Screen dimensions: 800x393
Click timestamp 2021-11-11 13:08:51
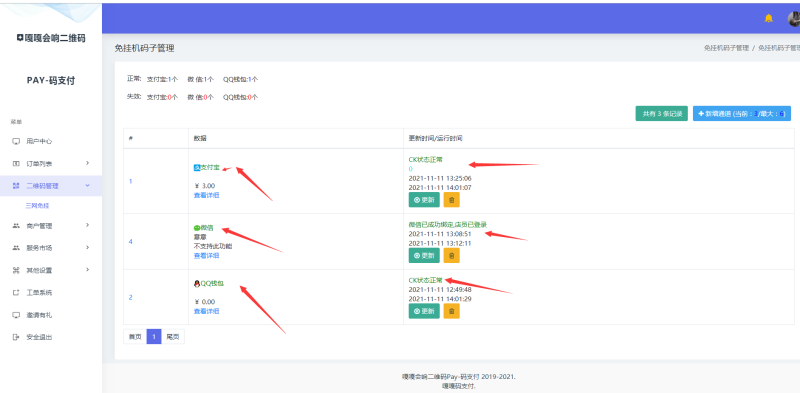[x=440, y=234]
